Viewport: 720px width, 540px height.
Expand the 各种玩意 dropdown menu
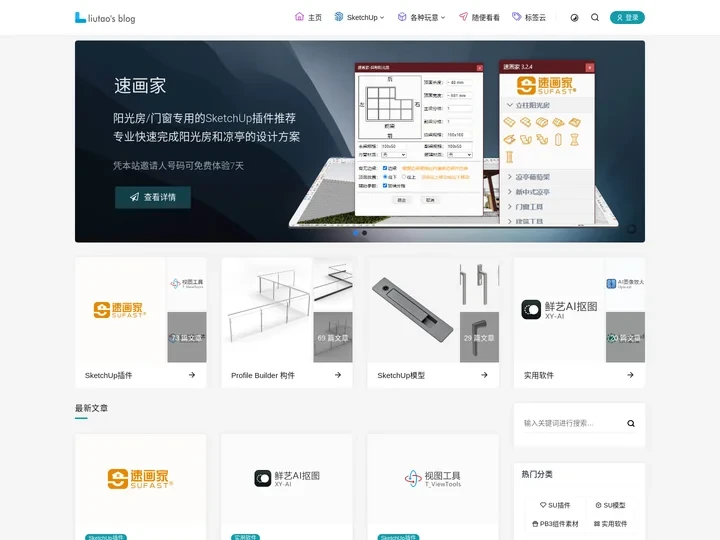[x=422, y=17]
